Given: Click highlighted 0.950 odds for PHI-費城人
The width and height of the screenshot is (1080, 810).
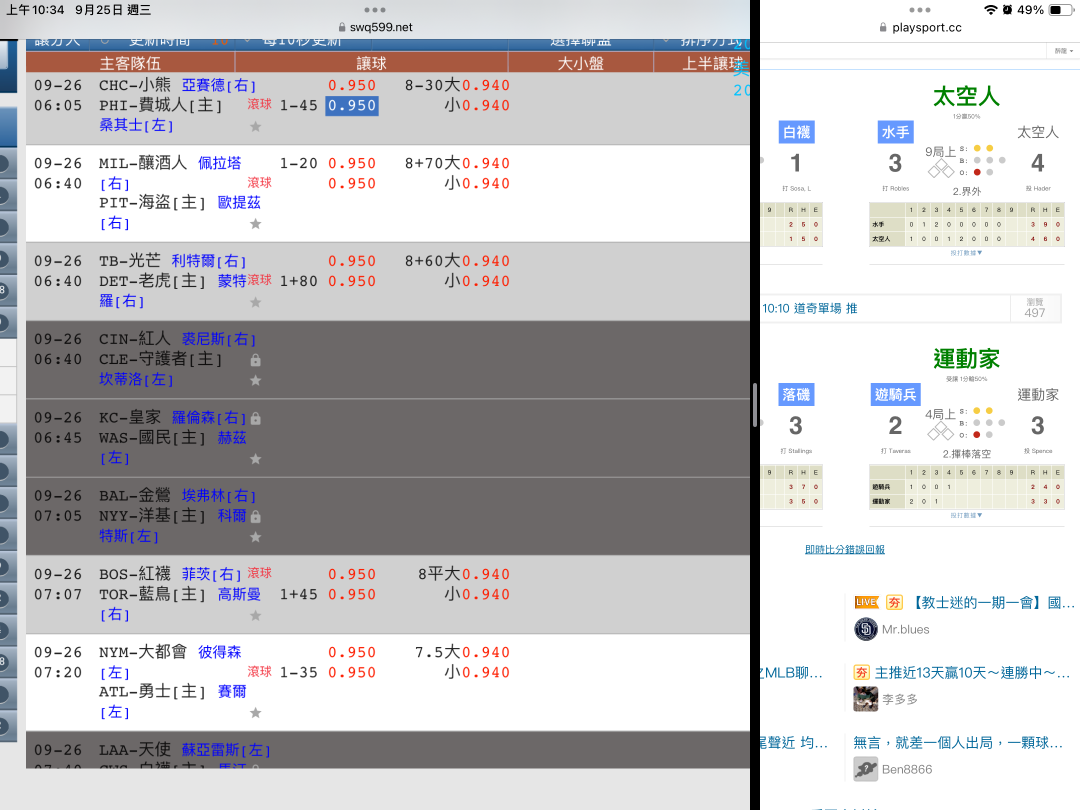Looking at the screenshot, I should (352, 105).
